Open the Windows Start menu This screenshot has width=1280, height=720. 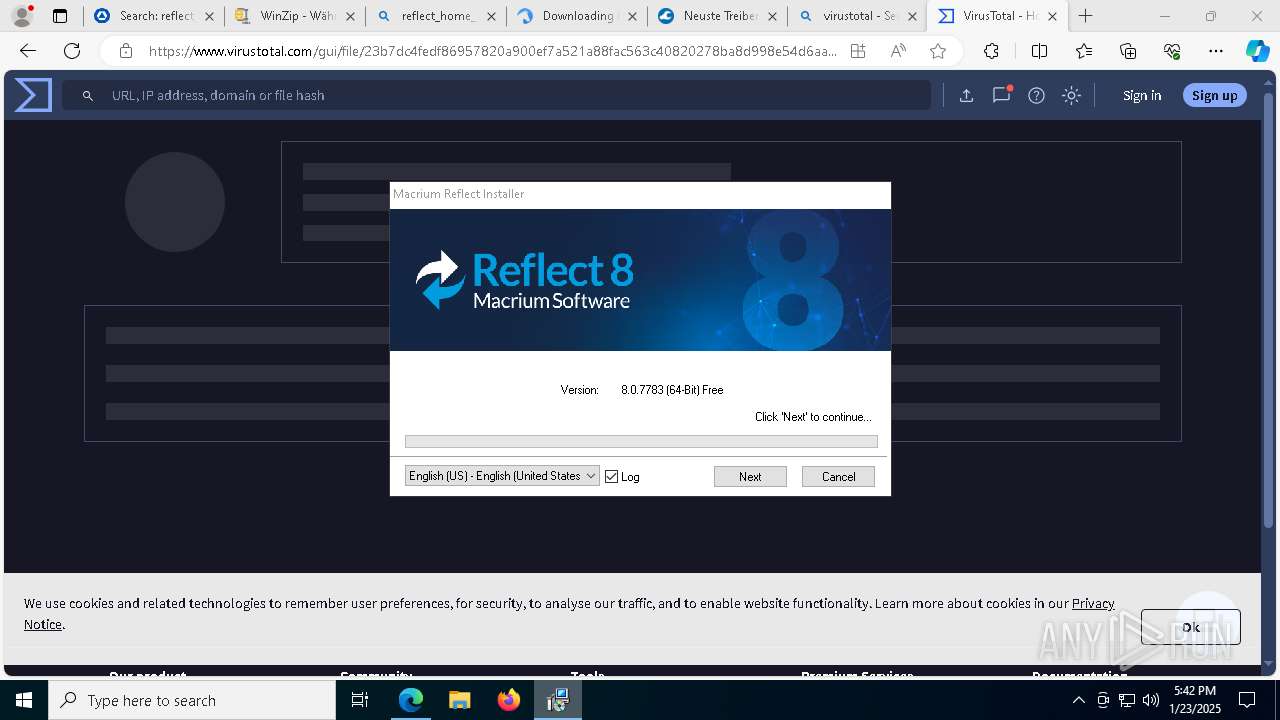tap(24, 700)
